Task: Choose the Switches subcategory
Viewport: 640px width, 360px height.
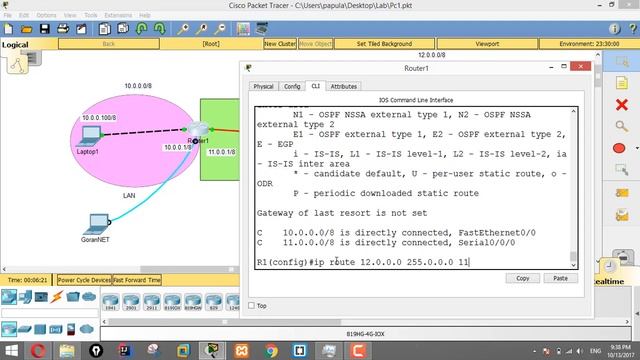Action: pyautogui.click(x=24, y=329)
